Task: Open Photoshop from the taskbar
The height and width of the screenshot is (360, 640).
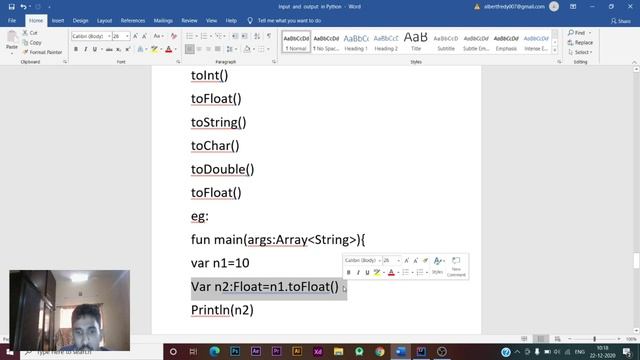Action: click(x=235, y=351)
